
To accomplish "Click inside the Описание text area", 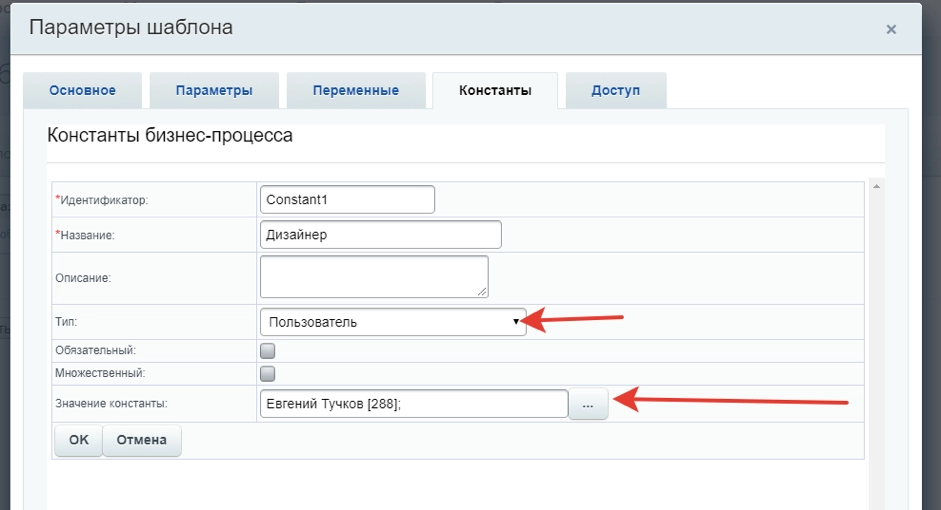I will click(373, 276).
